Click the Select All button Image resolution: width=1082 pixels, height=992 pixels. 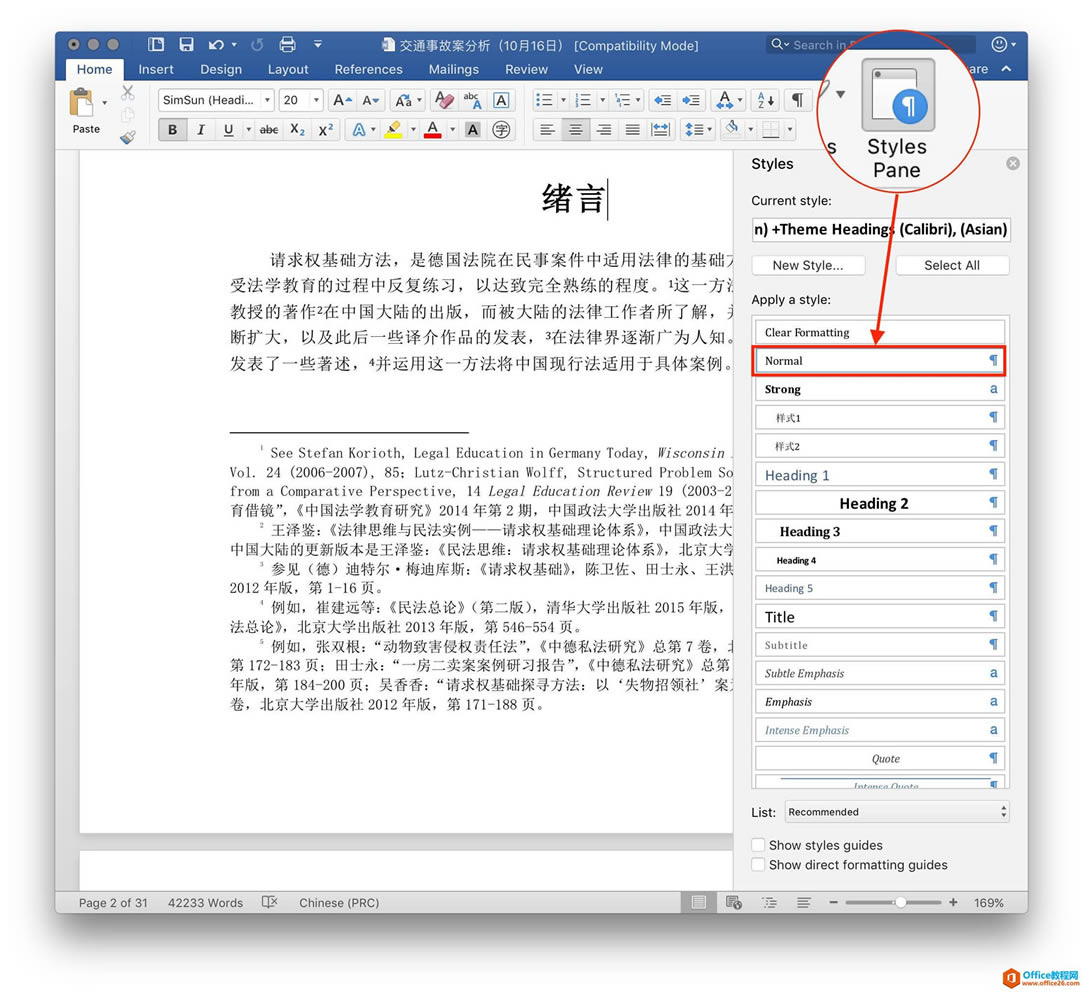951,265
